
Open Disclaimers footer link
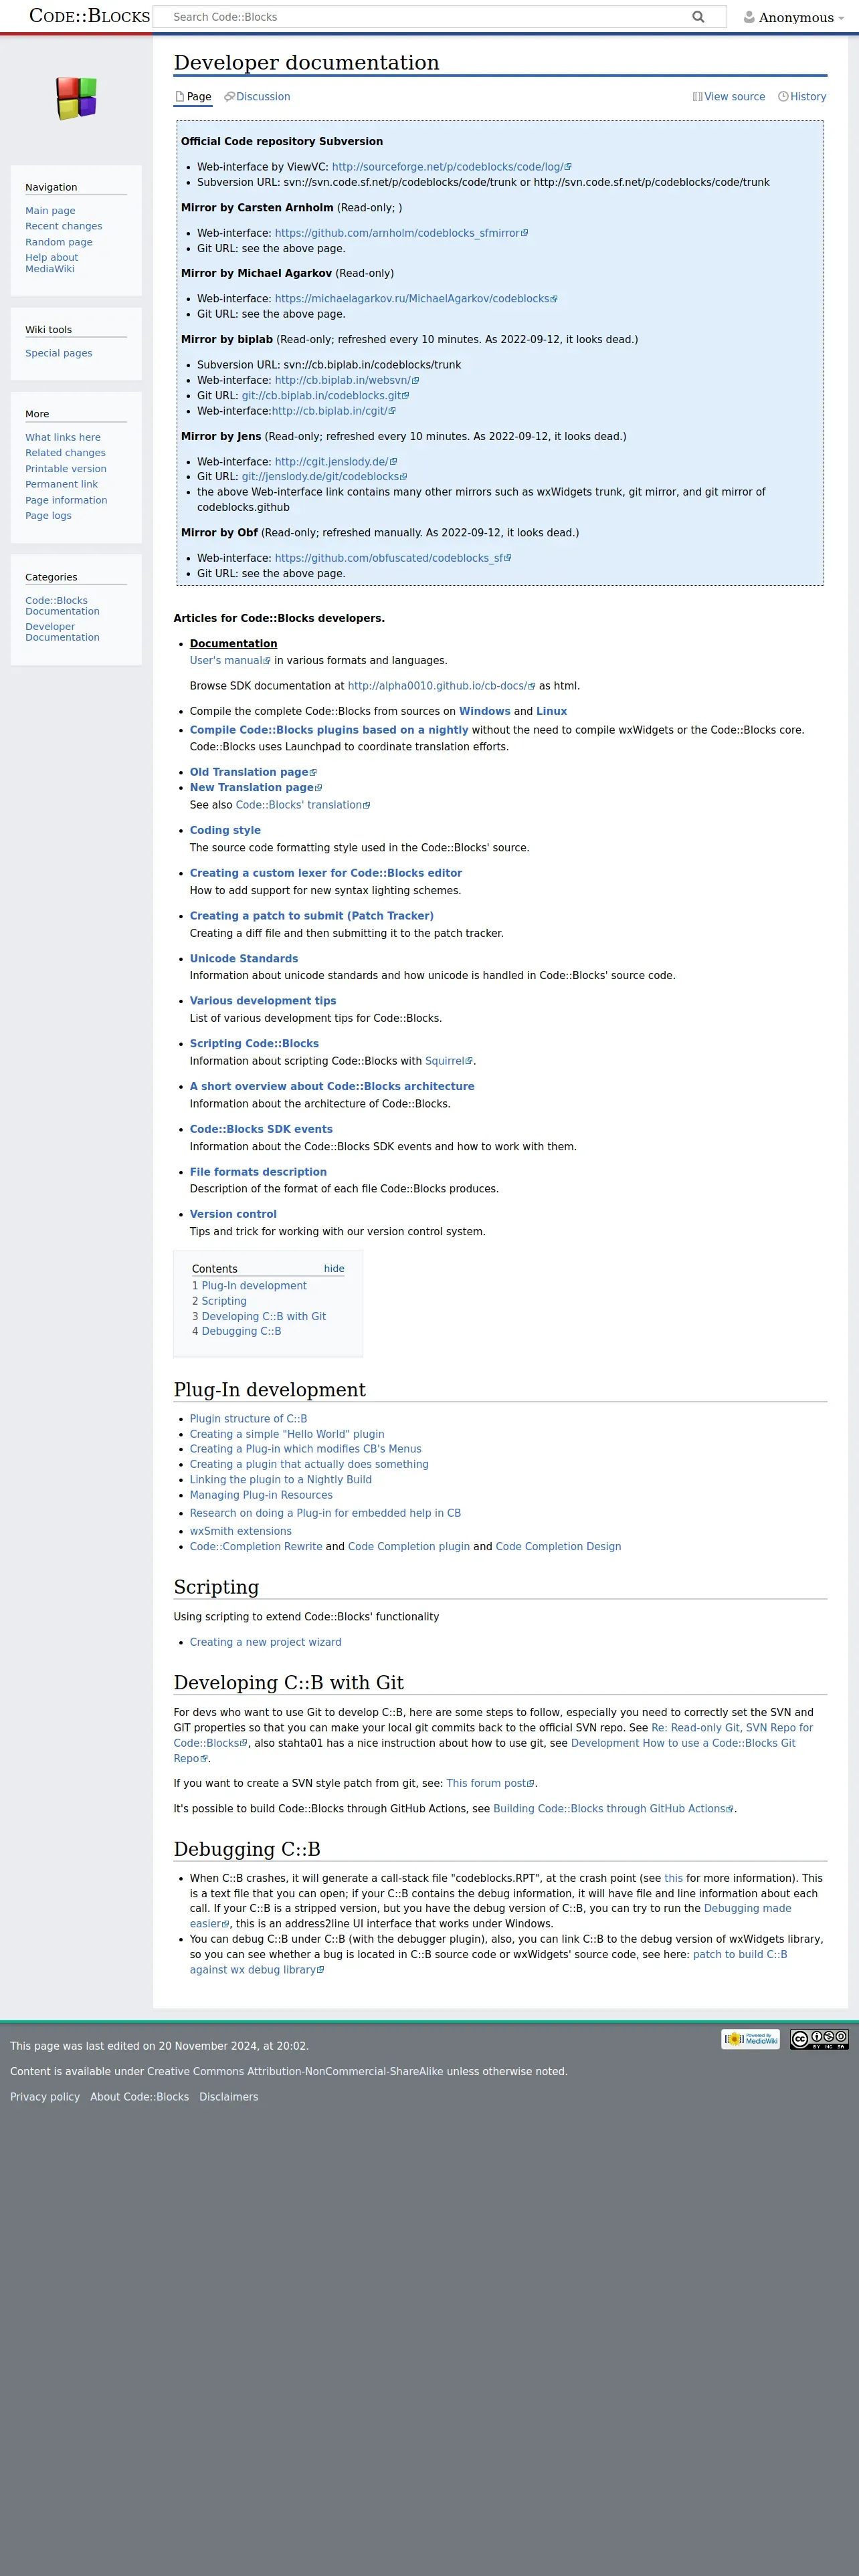(x=228, y=2097)
